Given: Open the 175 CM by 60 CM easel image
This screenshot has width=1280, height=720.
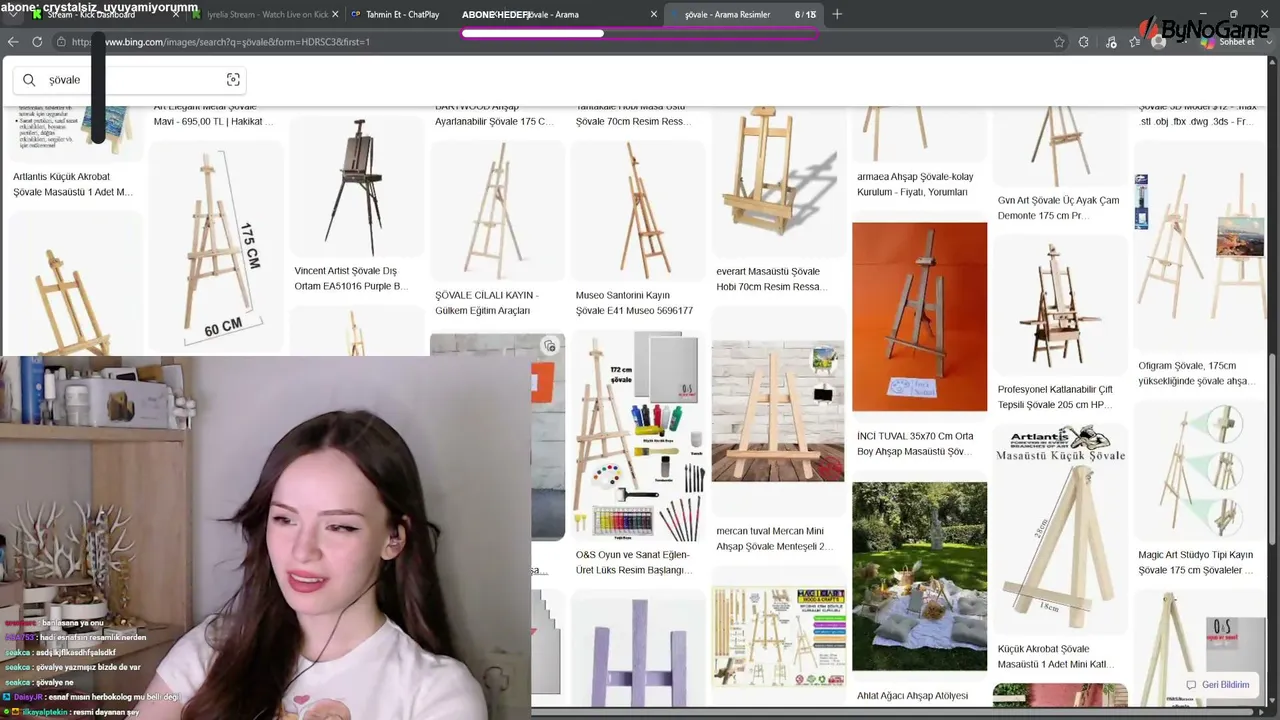Looking at the screenshot, I should pyautogui.click(x=216, y=247).
